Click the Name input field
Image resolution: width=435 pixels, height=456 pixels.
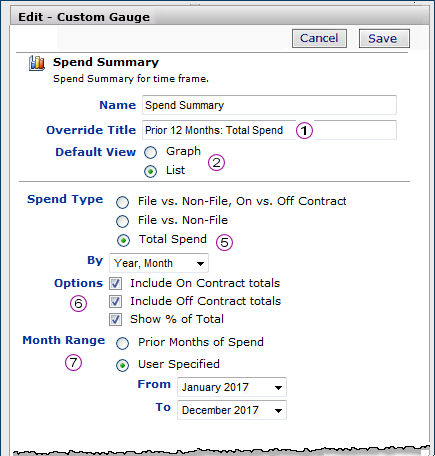pos(269,105)
